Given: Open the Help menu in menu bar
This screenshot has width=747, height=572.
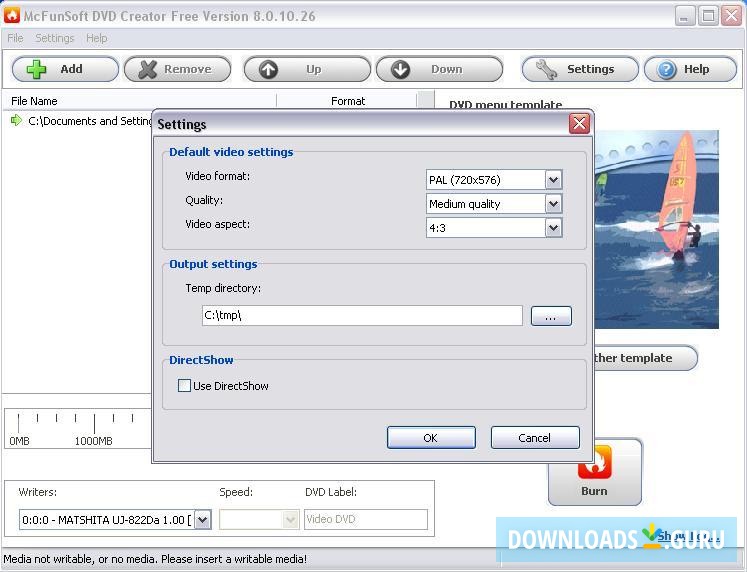Looking at the screenshot, I should coord(97,38).
